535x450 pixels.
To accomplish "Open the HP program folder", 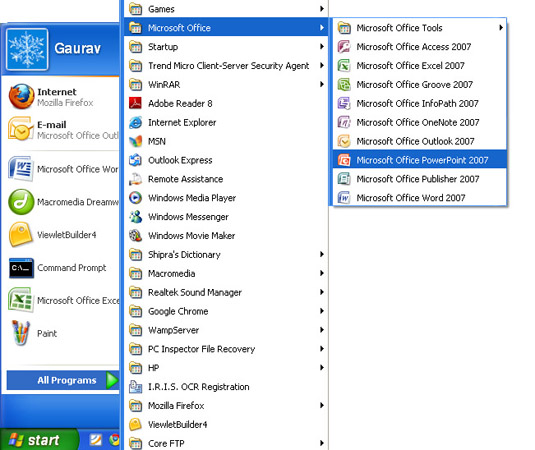I will [226, 368].
